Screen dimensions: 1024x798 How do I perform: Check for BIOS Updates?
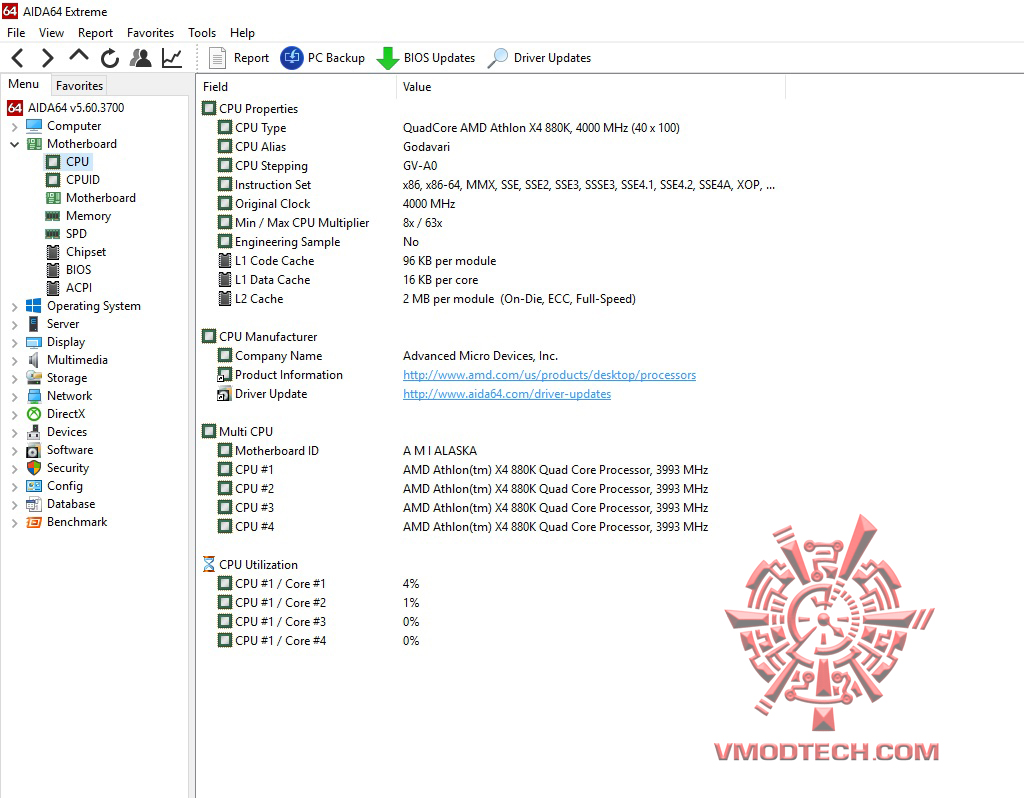tap(426, 58)
